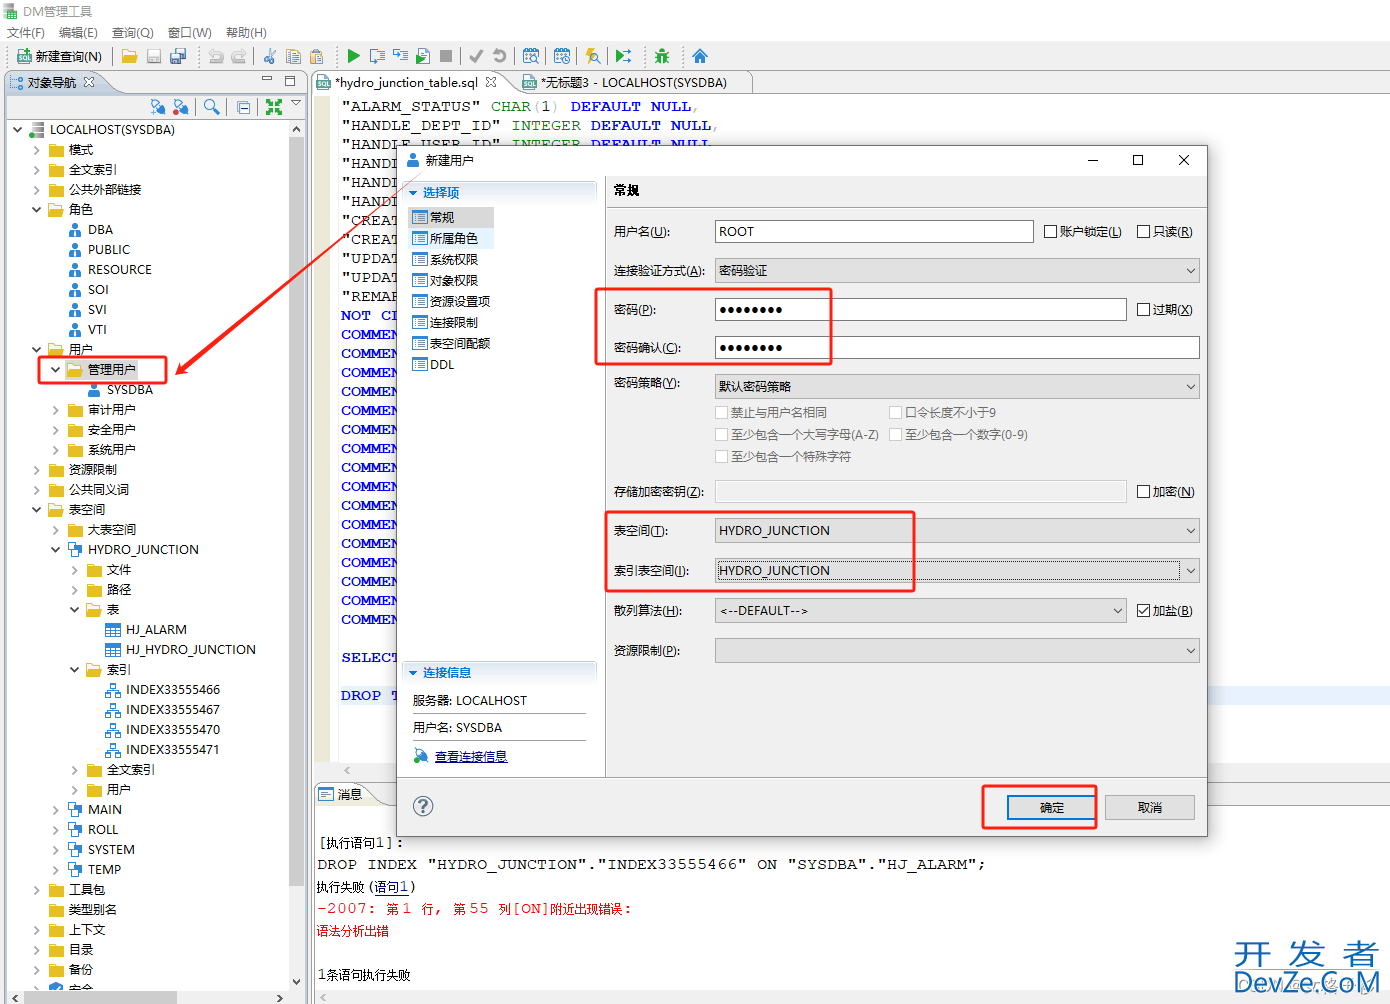
Task: Switch to hydro_junction_table.sql tab
Action: pyautogui.click(x=407, y=82)
